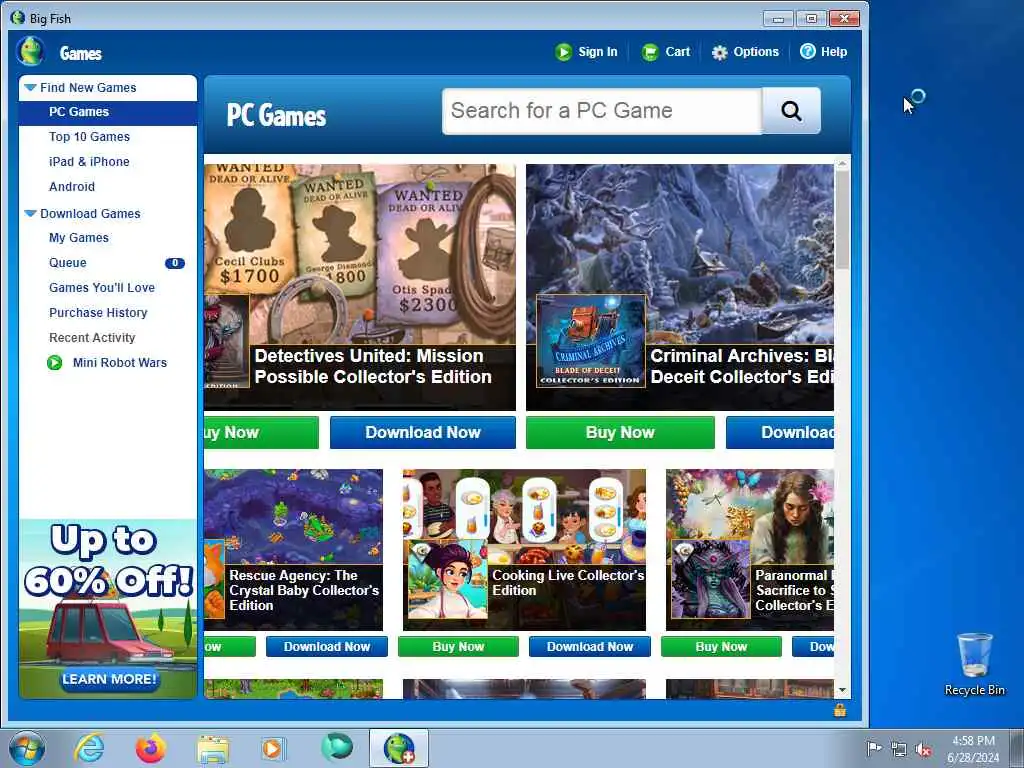1024x768 pixels.
Task: Open Recent Activity
Action: pos(92,338)
